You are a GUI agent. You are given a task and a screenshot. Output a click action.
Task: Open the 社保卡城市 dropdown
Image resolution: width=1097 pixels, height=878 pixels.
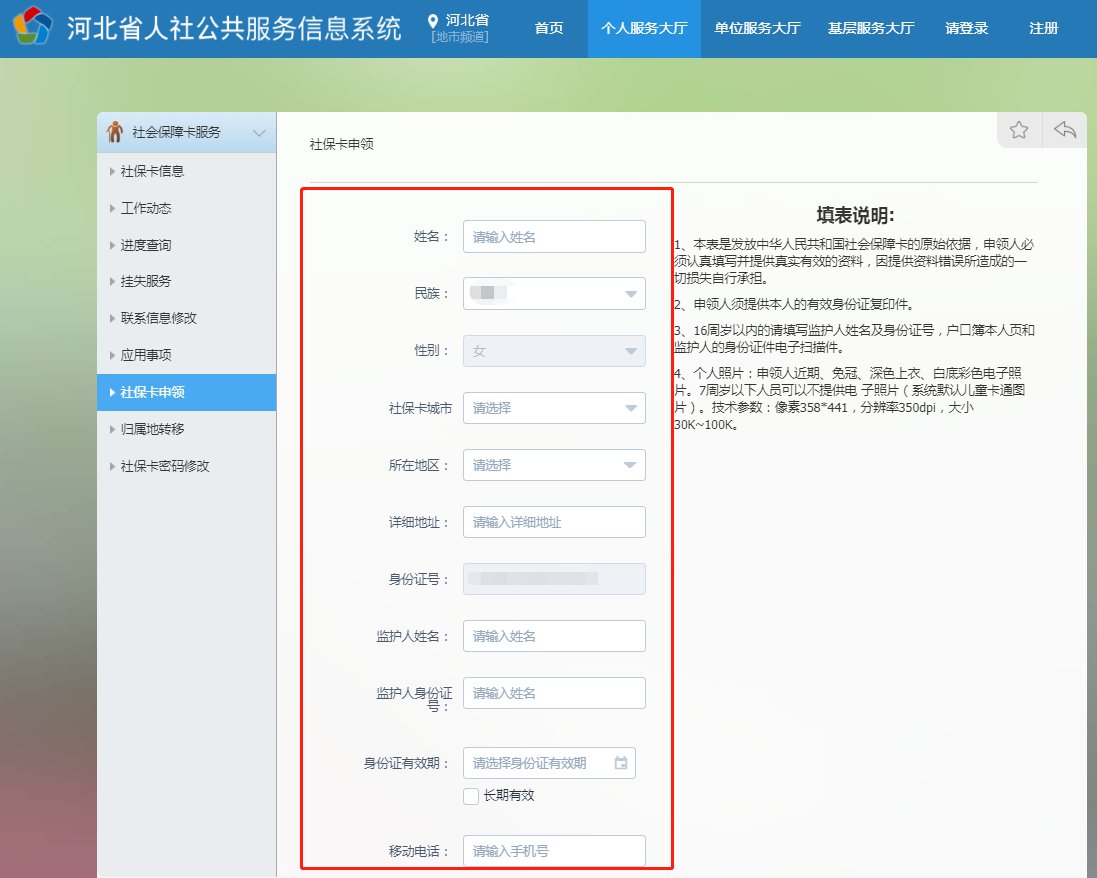point(554,408)
